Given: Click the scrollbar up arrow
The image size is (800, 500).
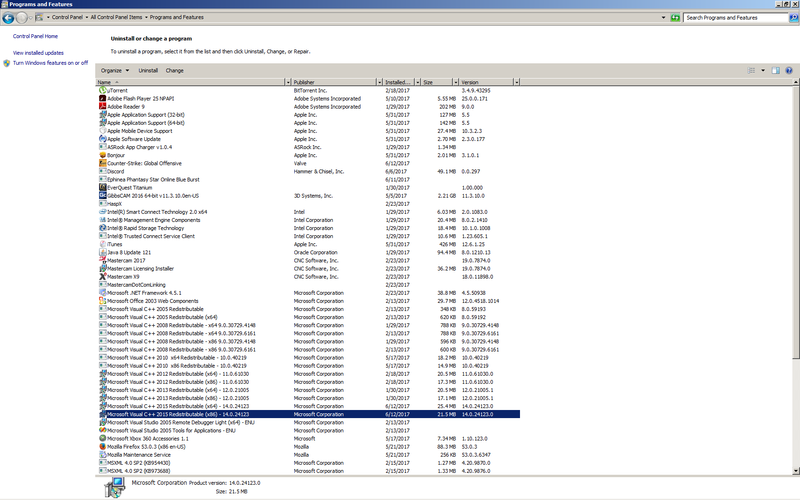Looking at the screenshot, I should [796, 82].
